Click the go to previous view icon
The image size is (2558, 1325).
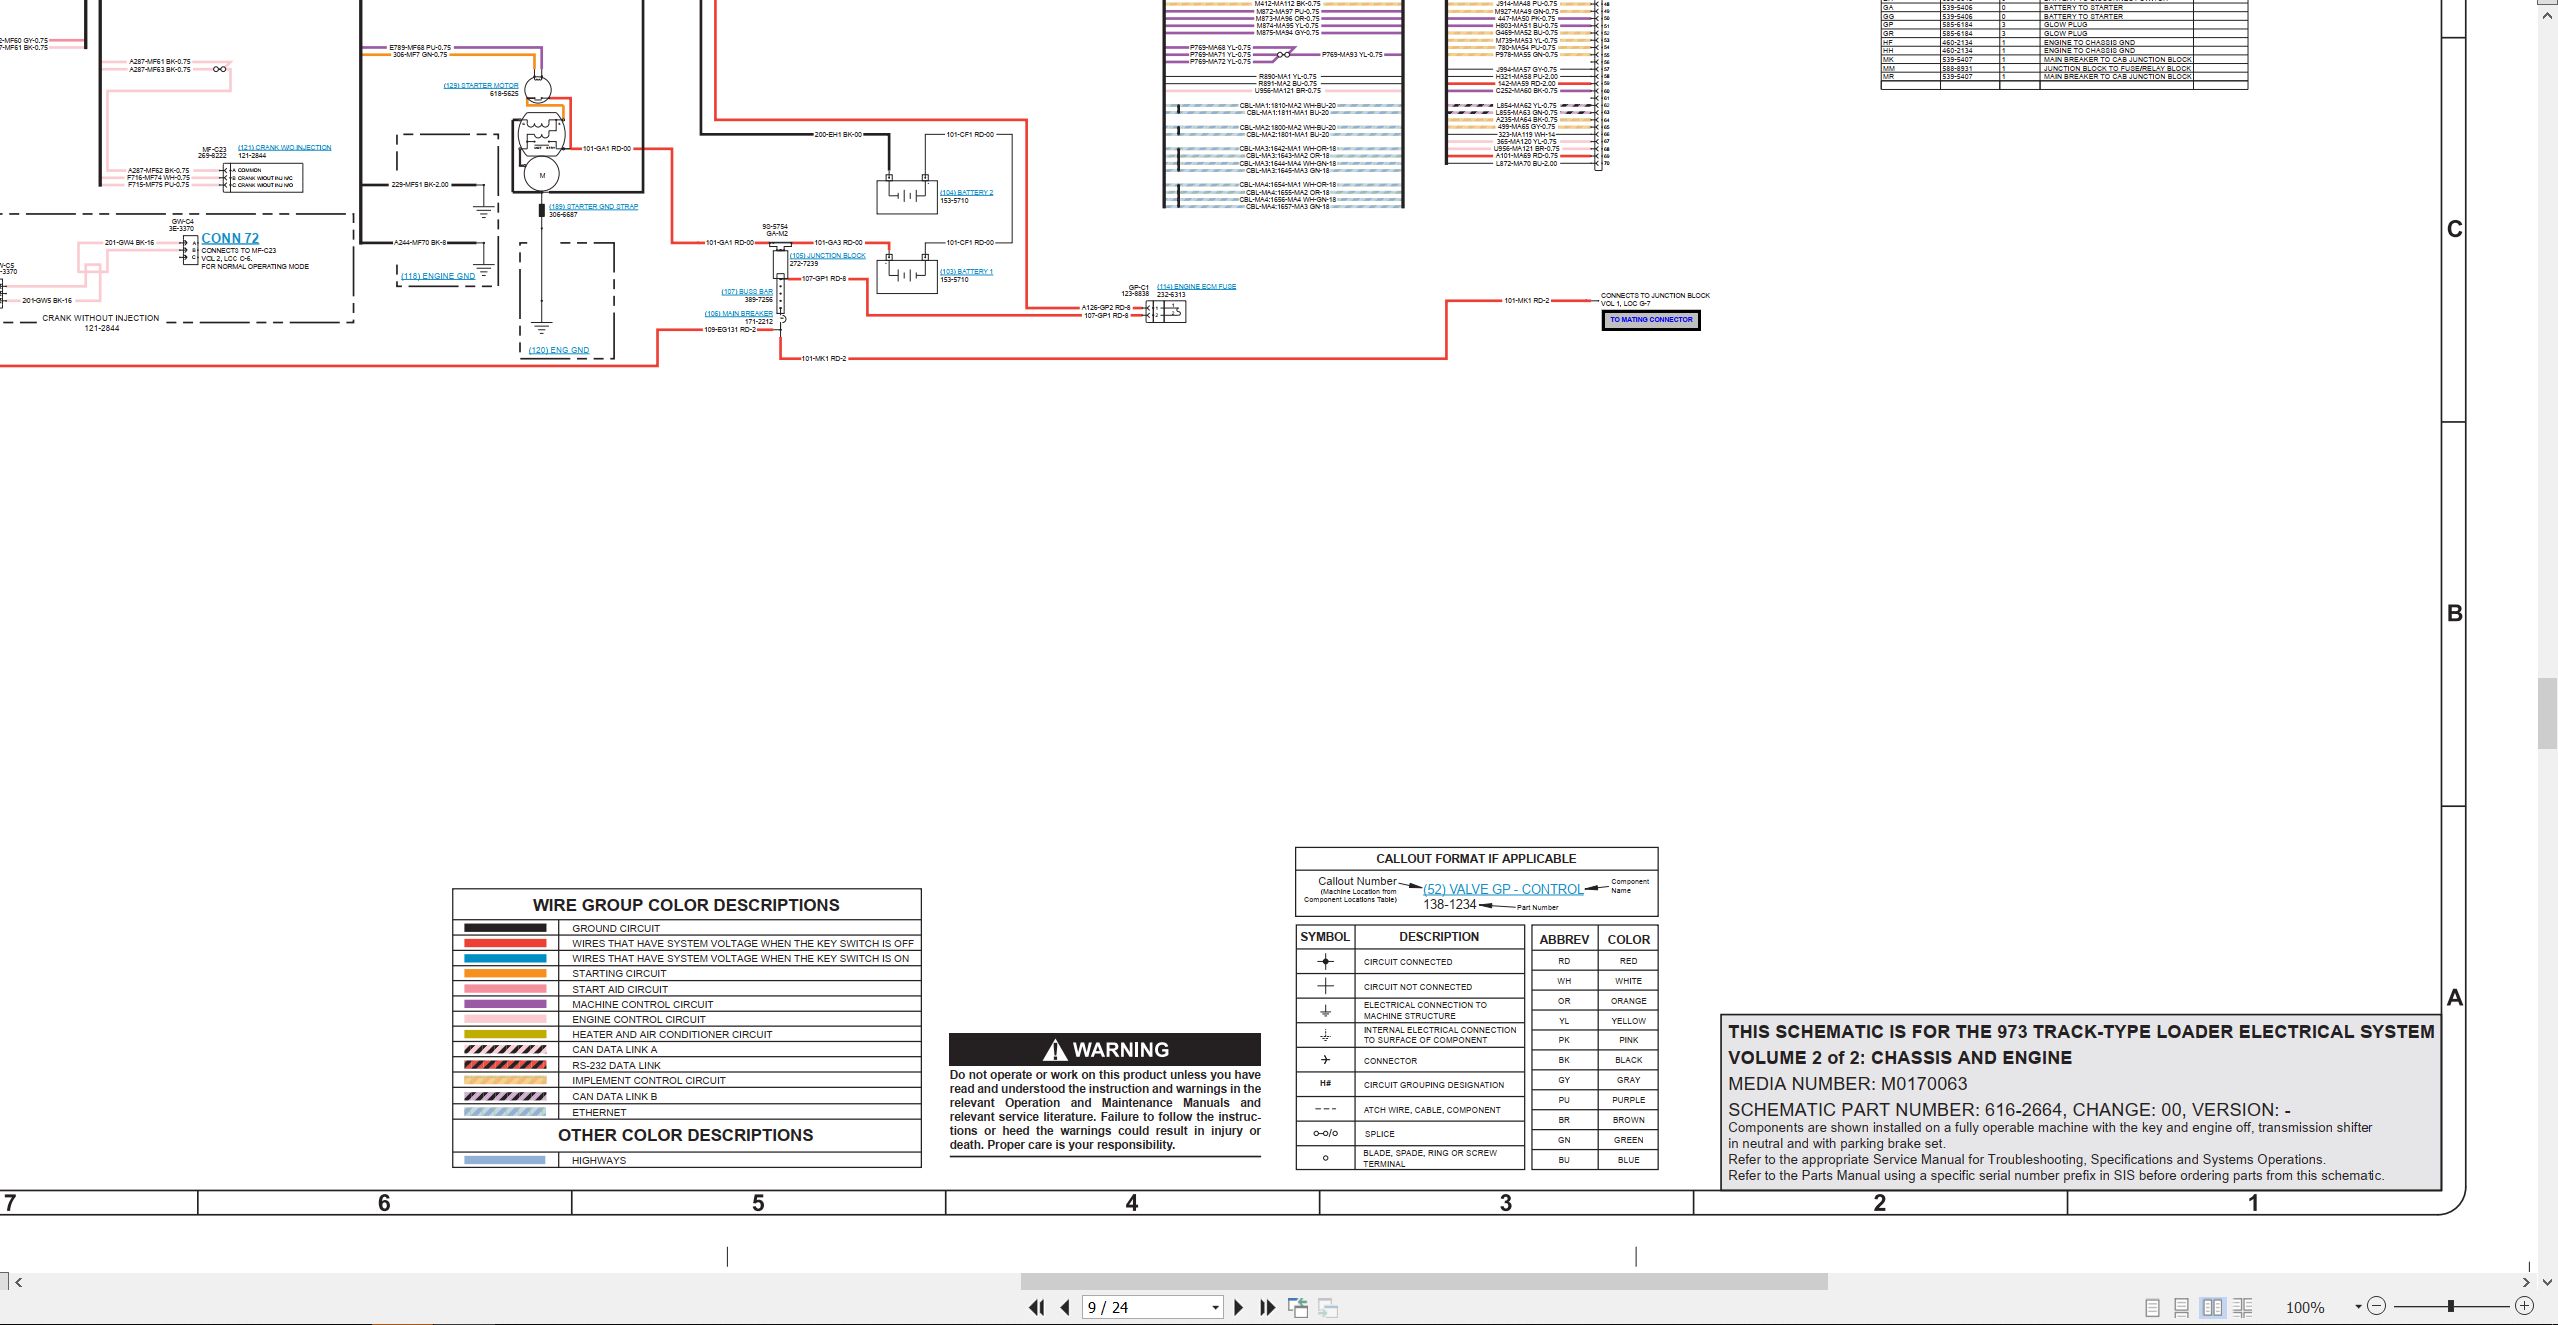click(x=1298, y=1307)
